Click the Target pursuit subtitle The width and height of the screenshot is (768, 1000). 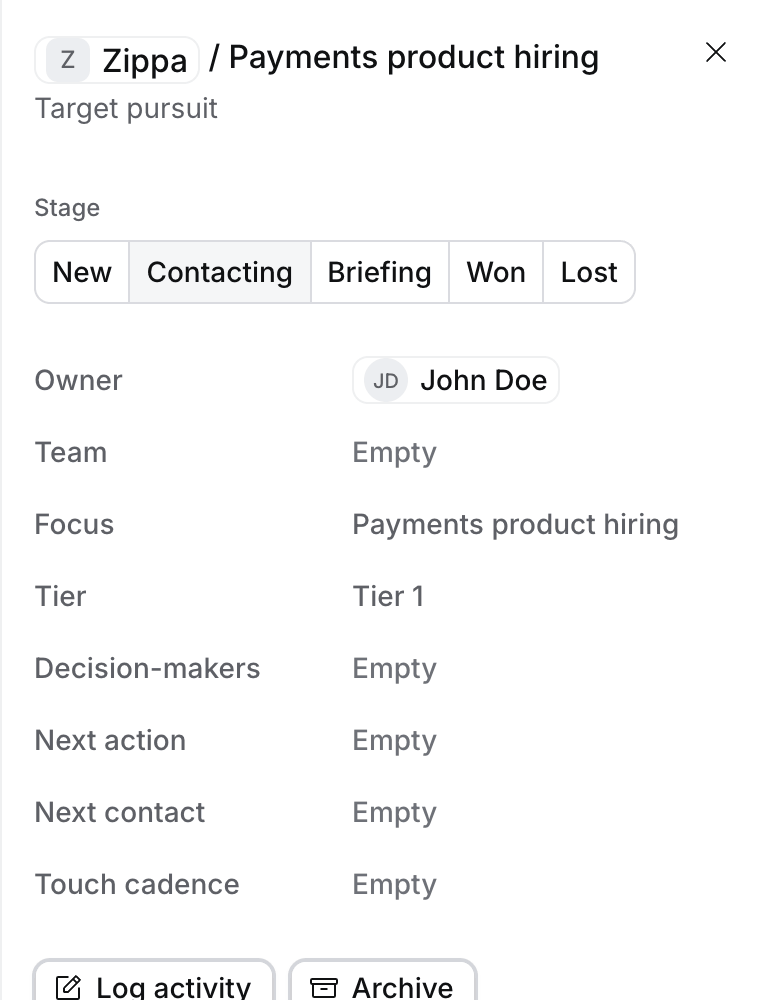point(126,109)
